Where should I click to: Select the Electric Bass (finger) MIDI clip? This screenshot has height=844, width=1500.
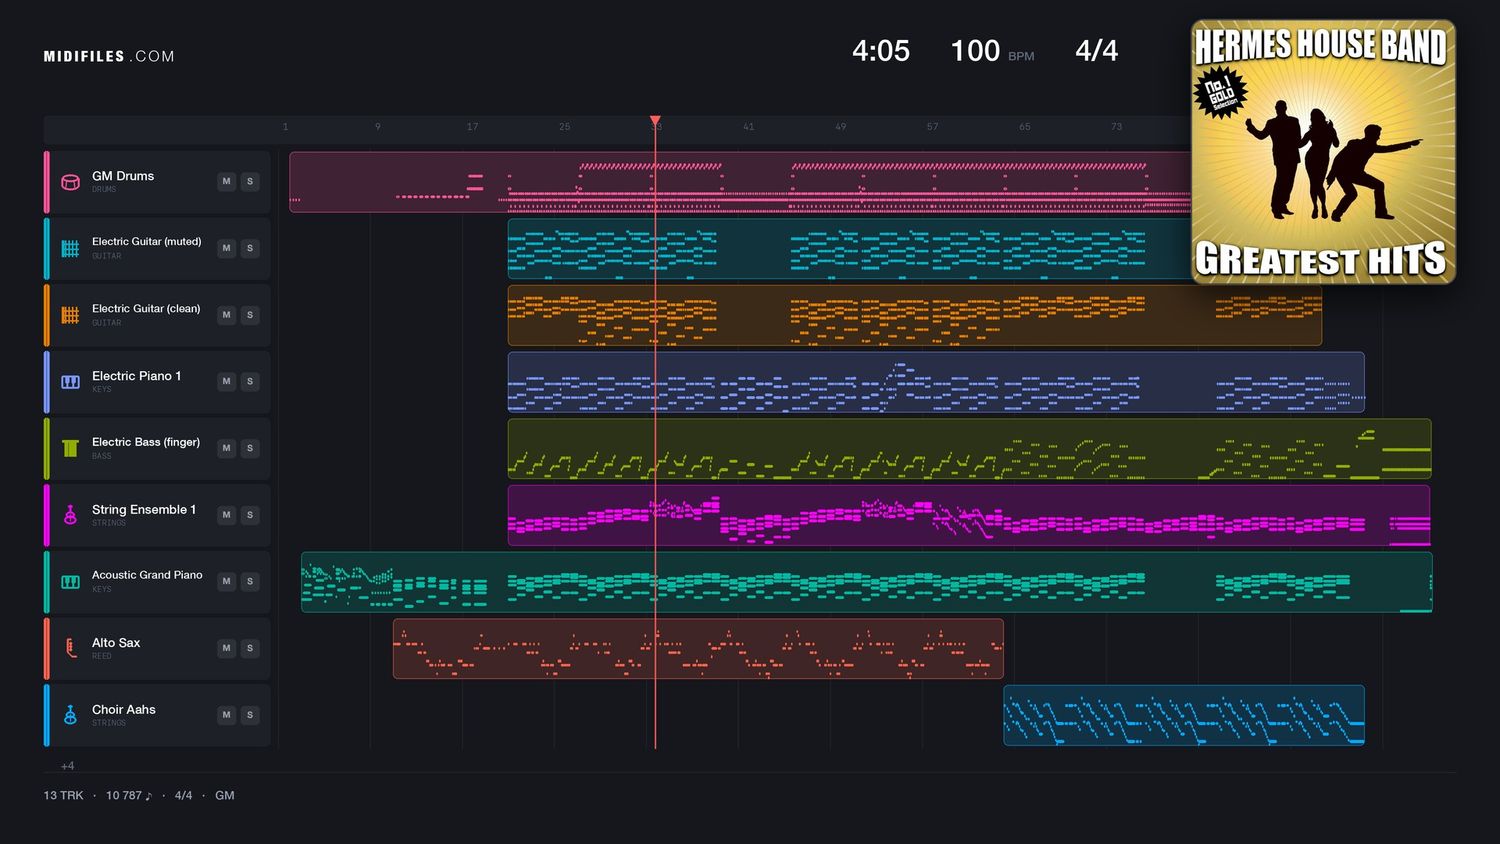click(x=969, y=449)
